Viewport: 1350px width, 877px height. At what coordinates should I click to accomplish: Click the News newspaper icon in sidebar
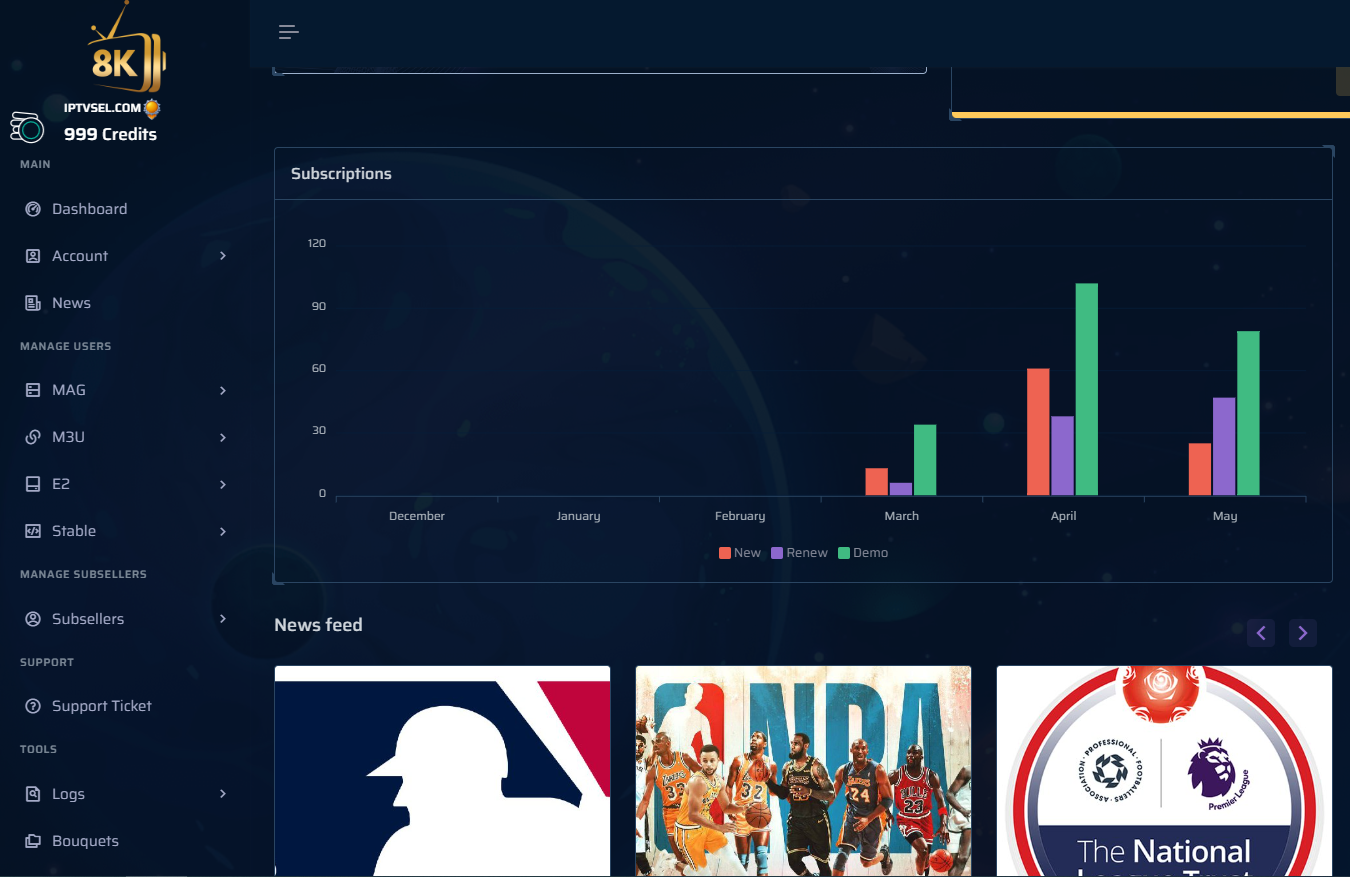pyautogui.click(x=33, y=303)
